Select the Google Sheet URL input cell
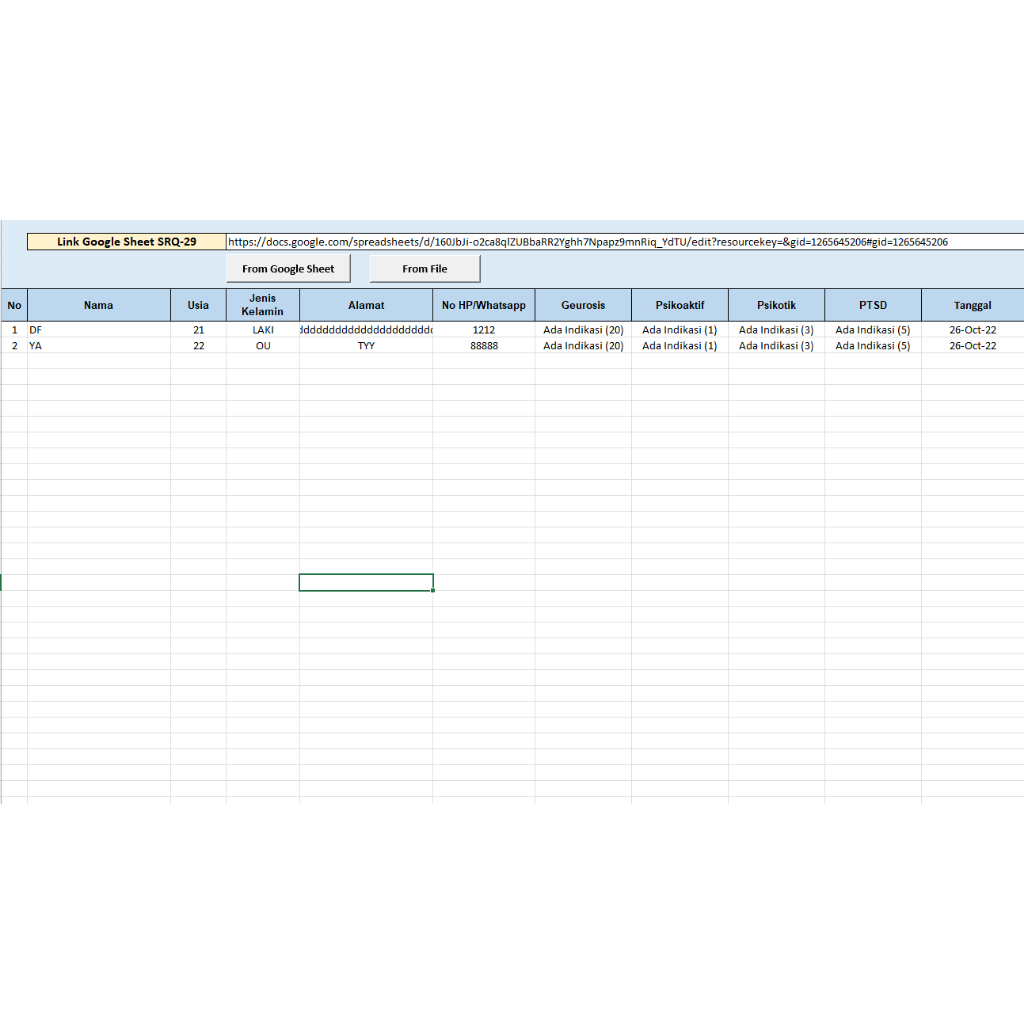The height and width of the screenshot is (1024, 1024). click(625, 242)
